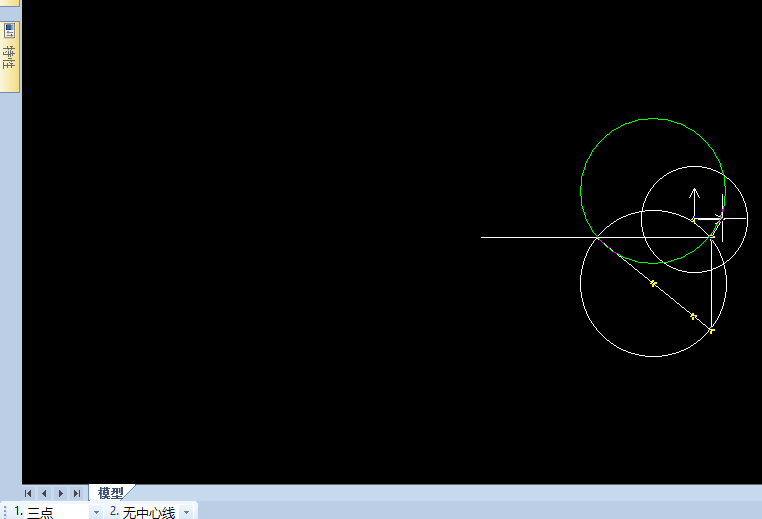The image size is (762, 519).
Task: Click the yellow point at the triangle's bottom vertex
Action: pyautogui.click(x=711, y=330)
